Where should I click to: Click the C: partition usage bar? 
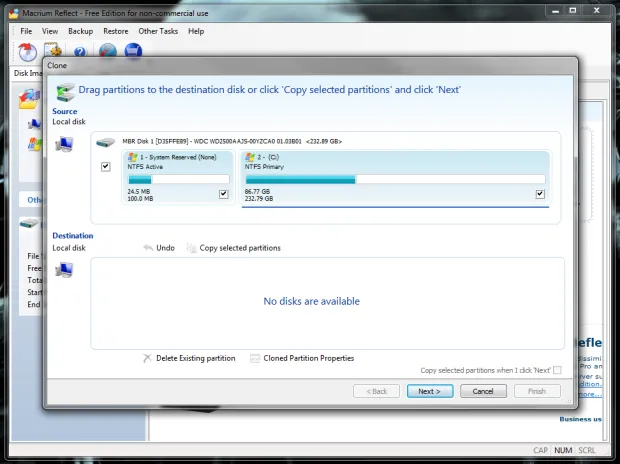click(394, 180)
